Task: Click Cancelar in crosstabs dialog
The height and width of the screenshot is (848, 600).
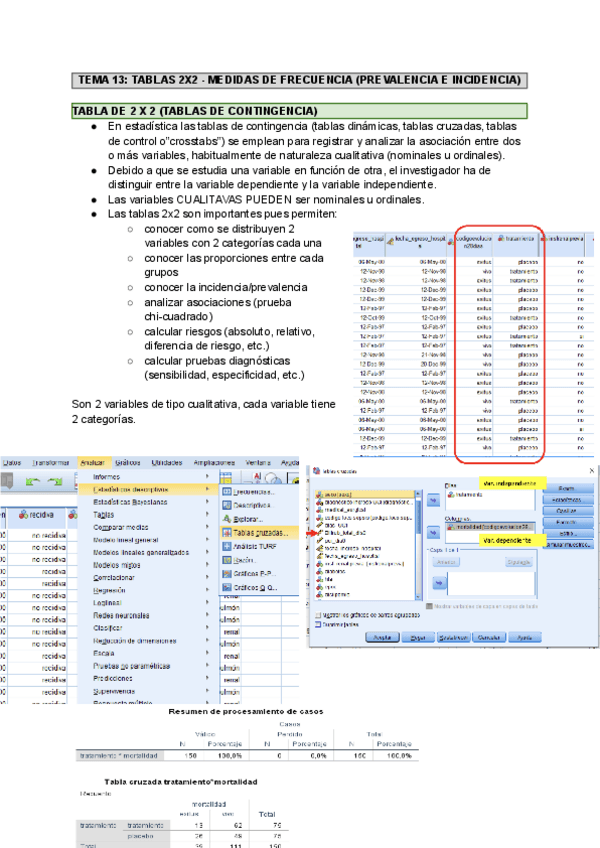Action: (489, 638)
